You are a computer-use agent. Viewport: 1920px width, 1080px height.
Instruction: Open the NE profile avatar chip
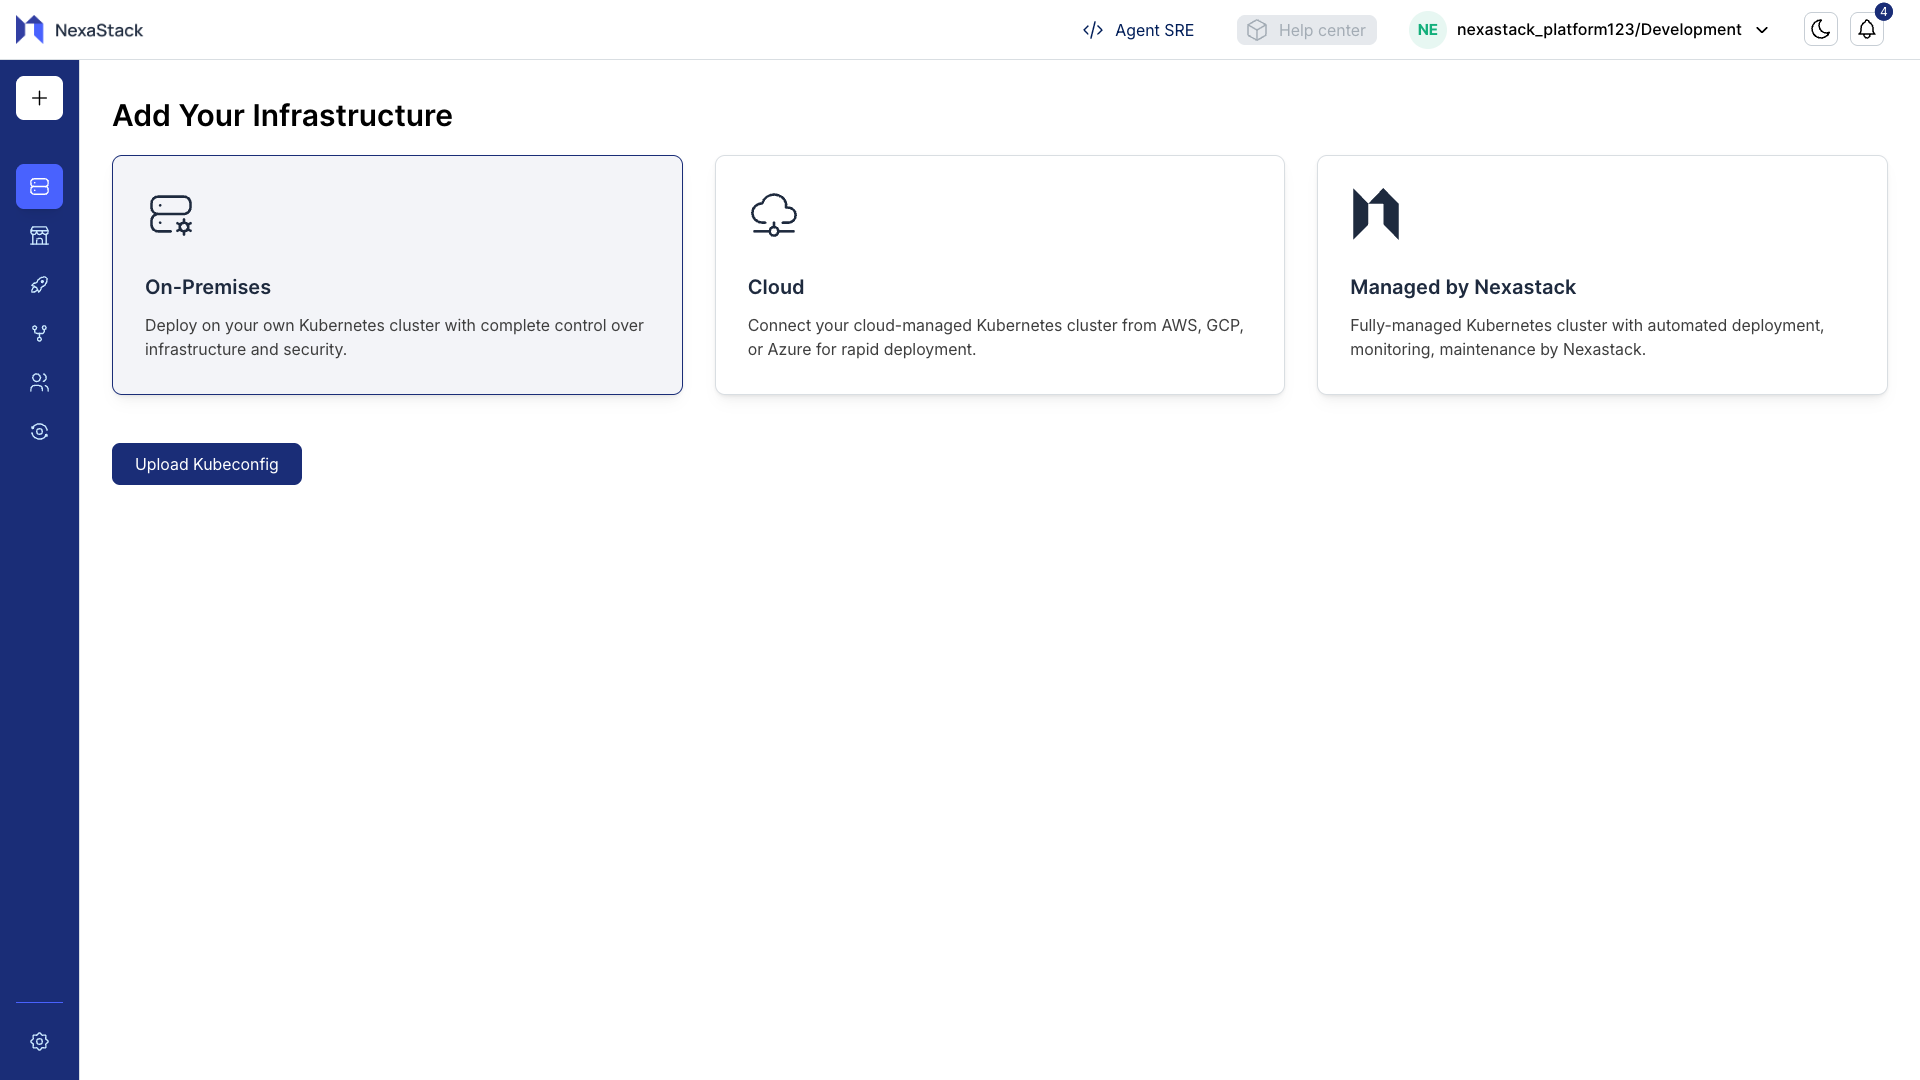1427,29
